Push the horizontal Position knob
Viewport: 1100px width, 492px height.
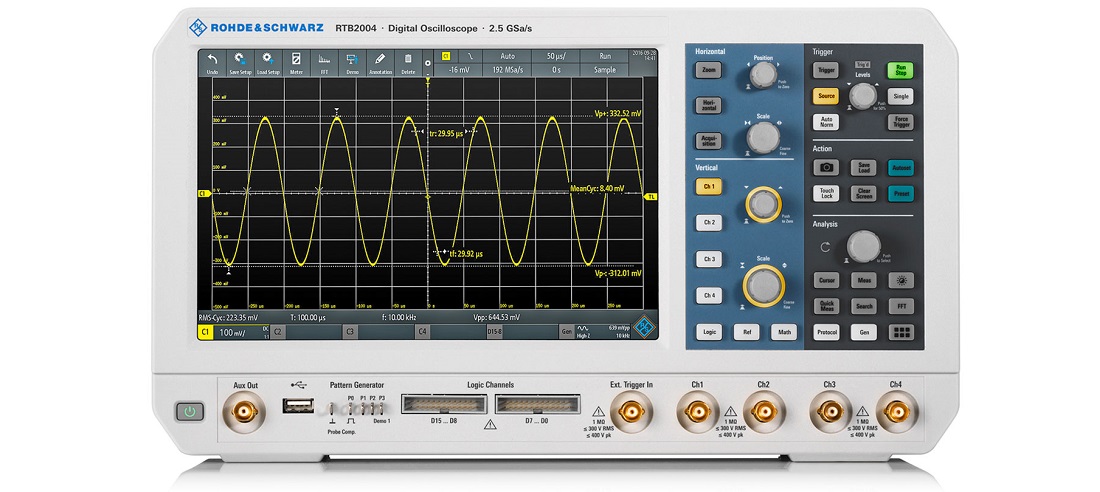pyautogui.click(x=763, y=74)
